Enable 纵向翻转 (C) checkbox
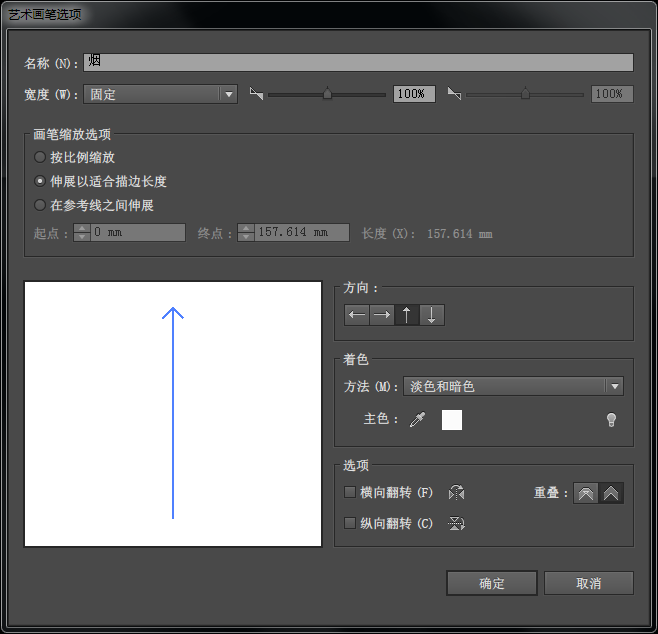The image size is (658, 634). click(x=350, y=523)
